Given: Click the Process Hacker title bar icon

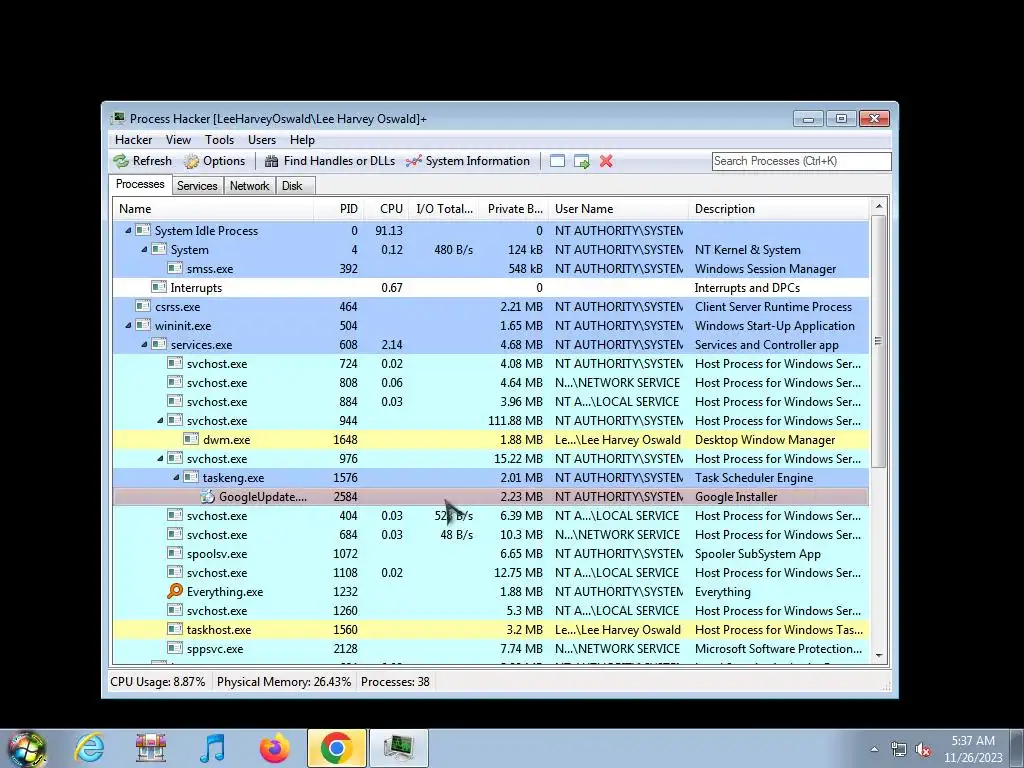Looking at the screenshot, I should click(x=118, y=118).
